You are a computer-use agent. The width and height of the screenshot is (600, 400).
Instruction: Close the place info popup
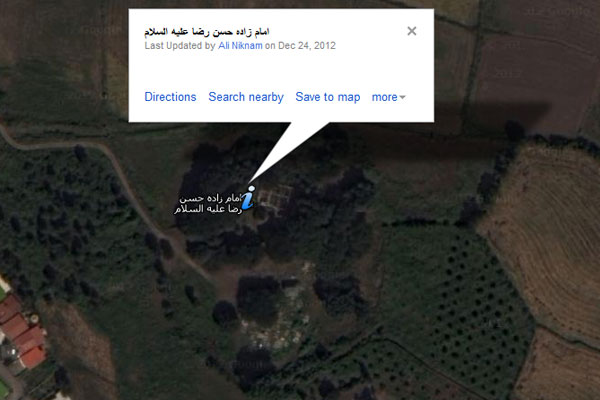click(x=412, y=31)
